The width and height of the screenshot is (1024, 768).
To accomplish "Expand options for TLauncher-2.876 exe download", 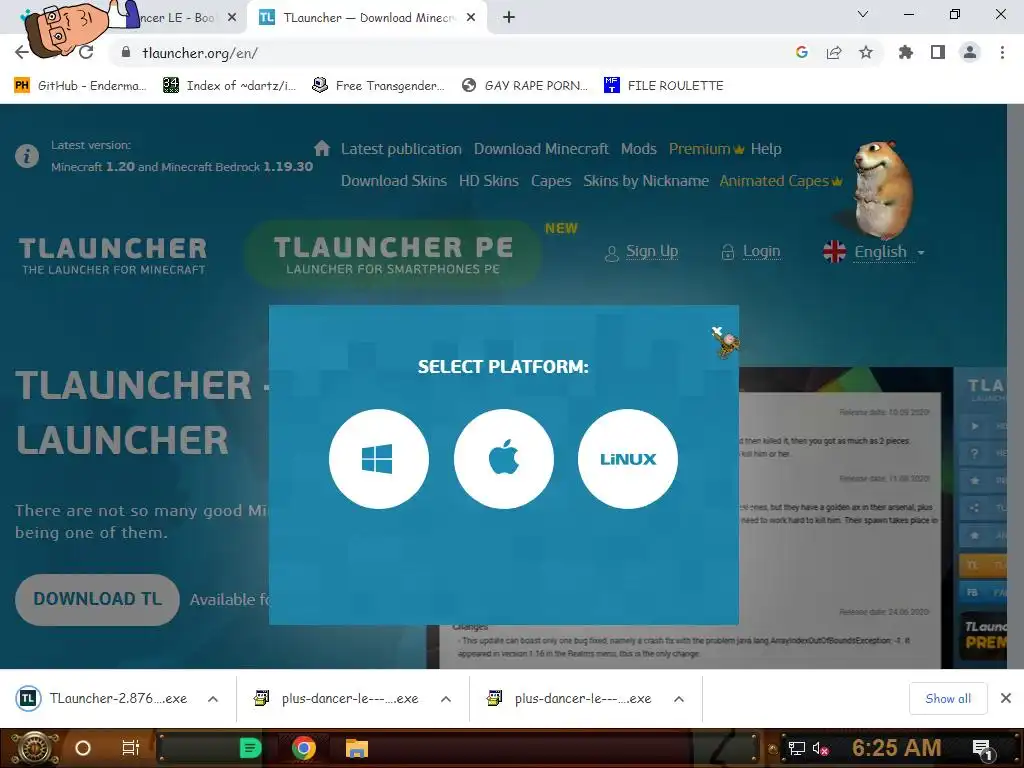I will click(213, 699).
